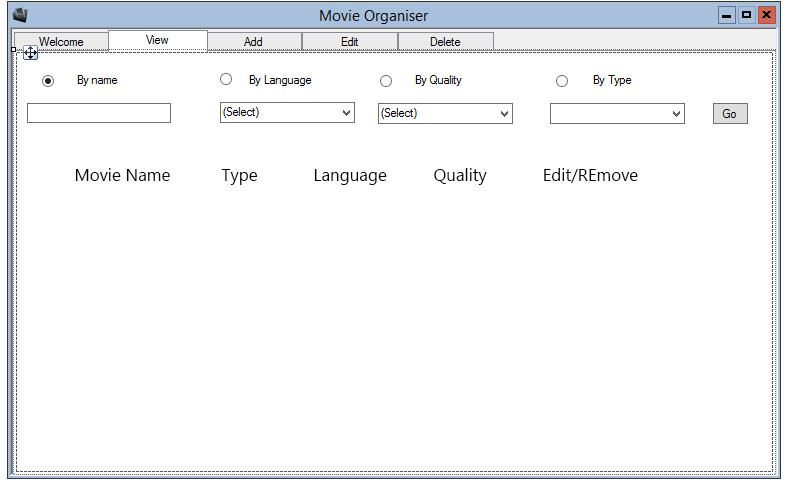Maximize the Movie Organiser window

(747, 15)
